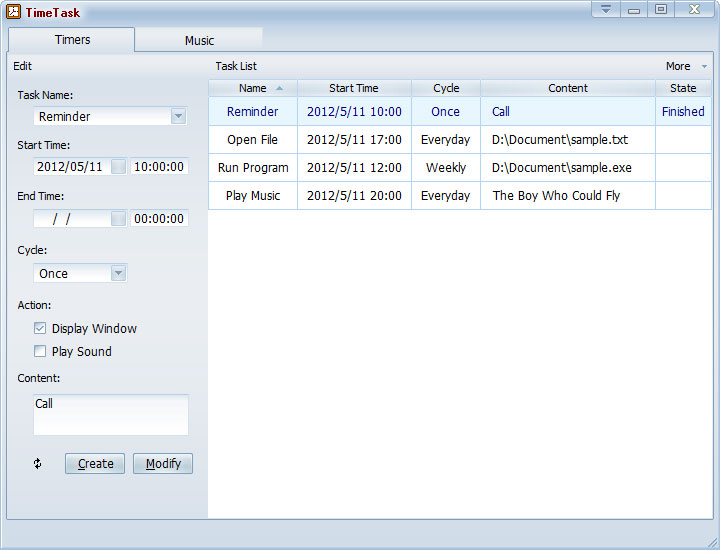This screenshot has height=550, width=720.
Task: Open the End Time date picker button
Action: tap(118, 218)
